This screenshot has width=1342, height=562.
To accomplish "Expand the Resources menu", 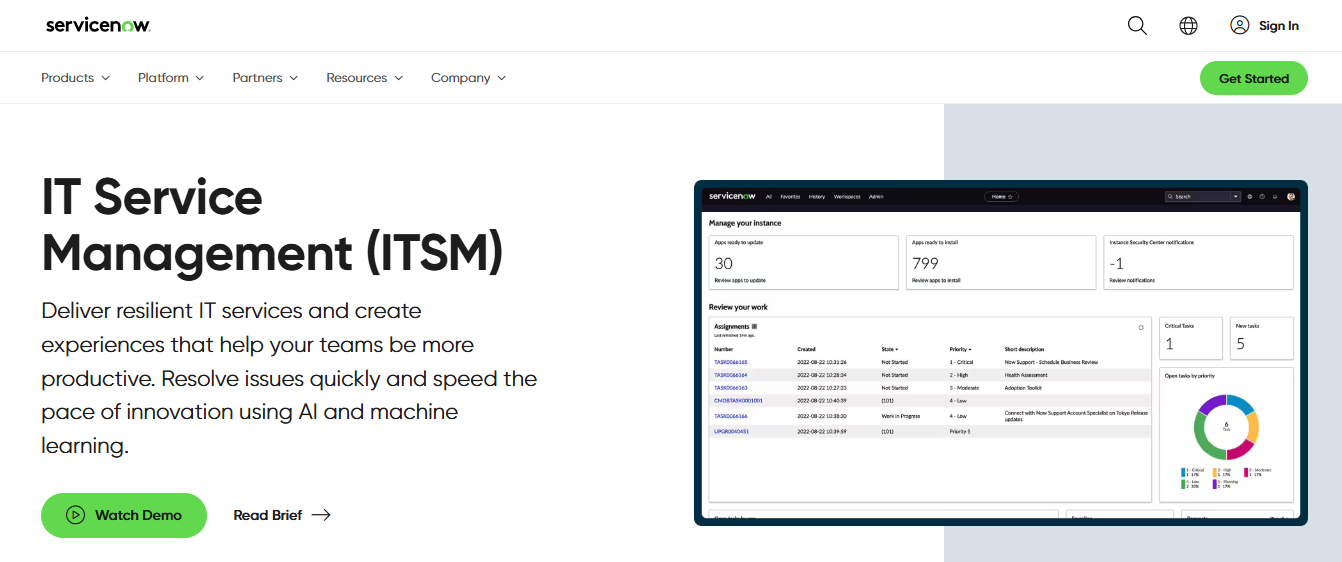I will [x=365, y=78].
